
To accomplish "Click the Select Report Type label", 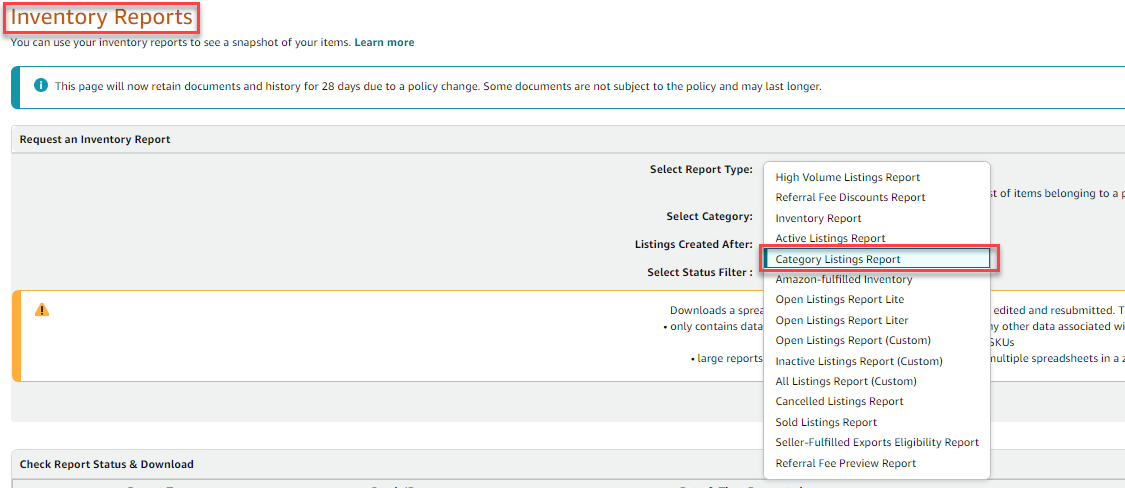I will [x=701, y=169].
